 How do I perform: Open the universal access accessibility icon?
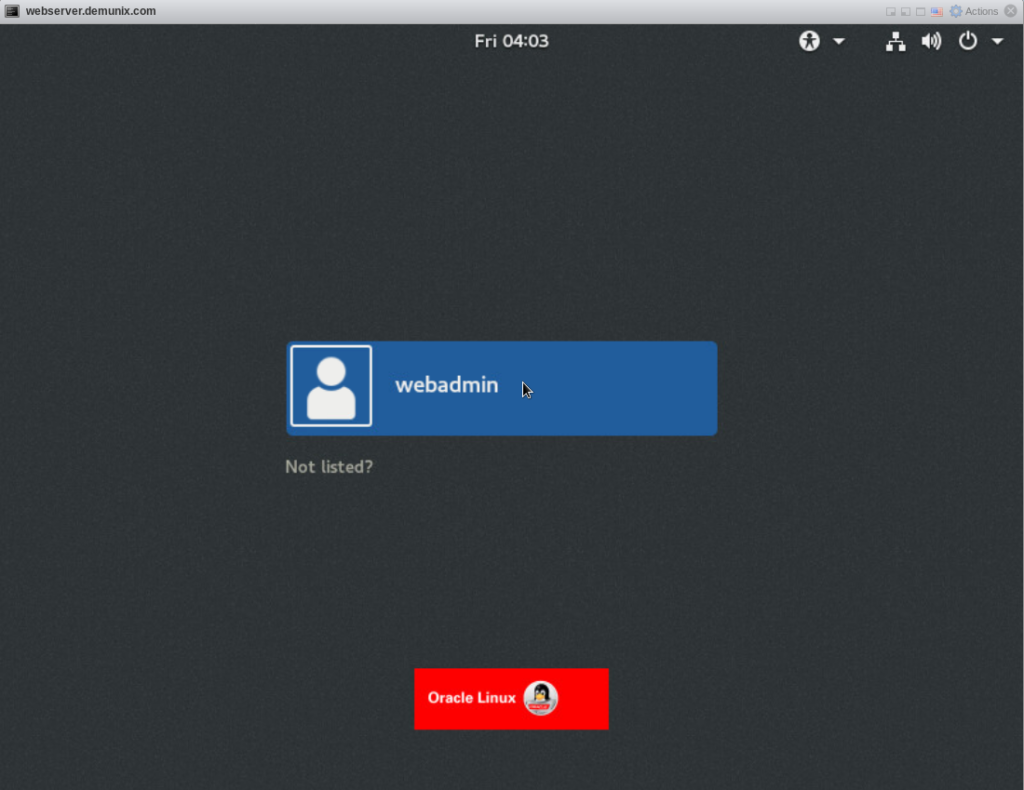[x=809, y=41]
